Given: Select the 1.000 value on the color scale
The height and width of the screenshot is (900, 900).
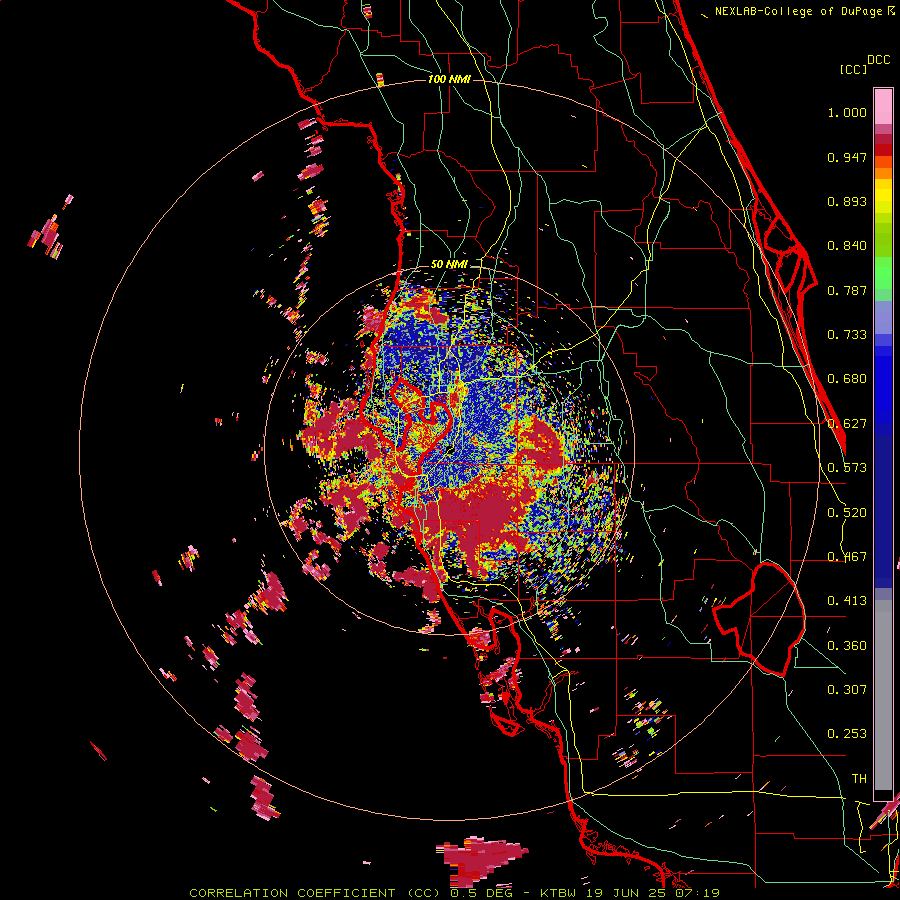Looking at the screenshot, I should [x=847, y=112].
